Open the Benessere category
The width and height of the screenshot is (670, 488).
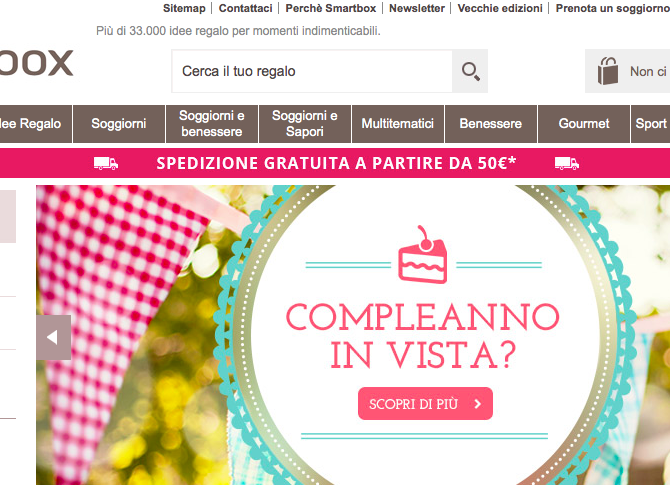click(x=491, y=124)
